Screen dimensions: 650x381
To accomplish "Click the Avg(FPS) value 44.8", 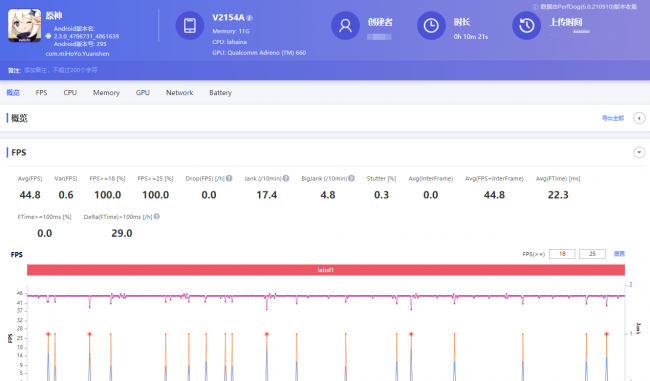I will coord(30,195).
